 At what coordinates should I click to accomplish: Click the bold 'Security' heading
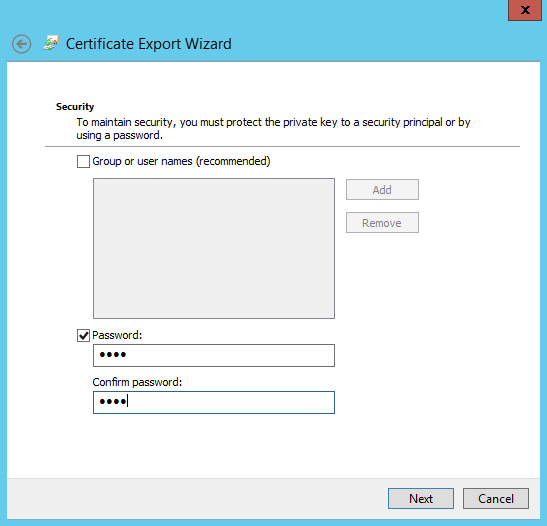(x=75, y=107)
